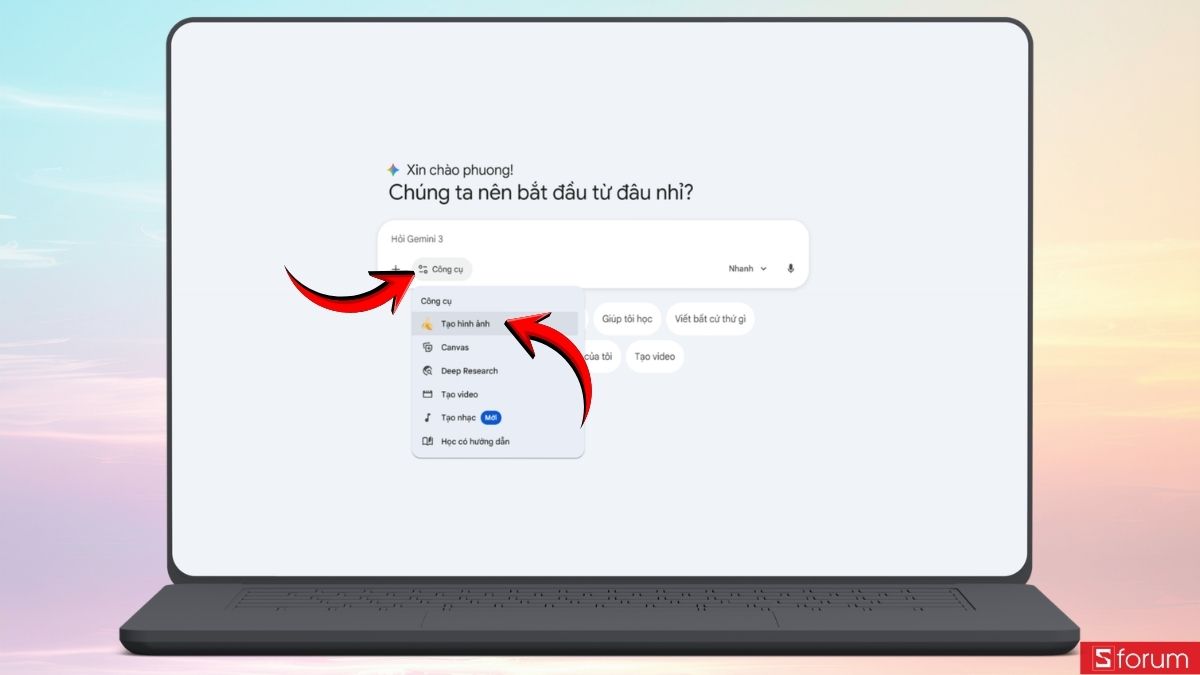The height and width of the screenshot is (675, 1200).
Task: Click the partially hidden 'của tôi' chip
Action: click(x=601, y=356)
